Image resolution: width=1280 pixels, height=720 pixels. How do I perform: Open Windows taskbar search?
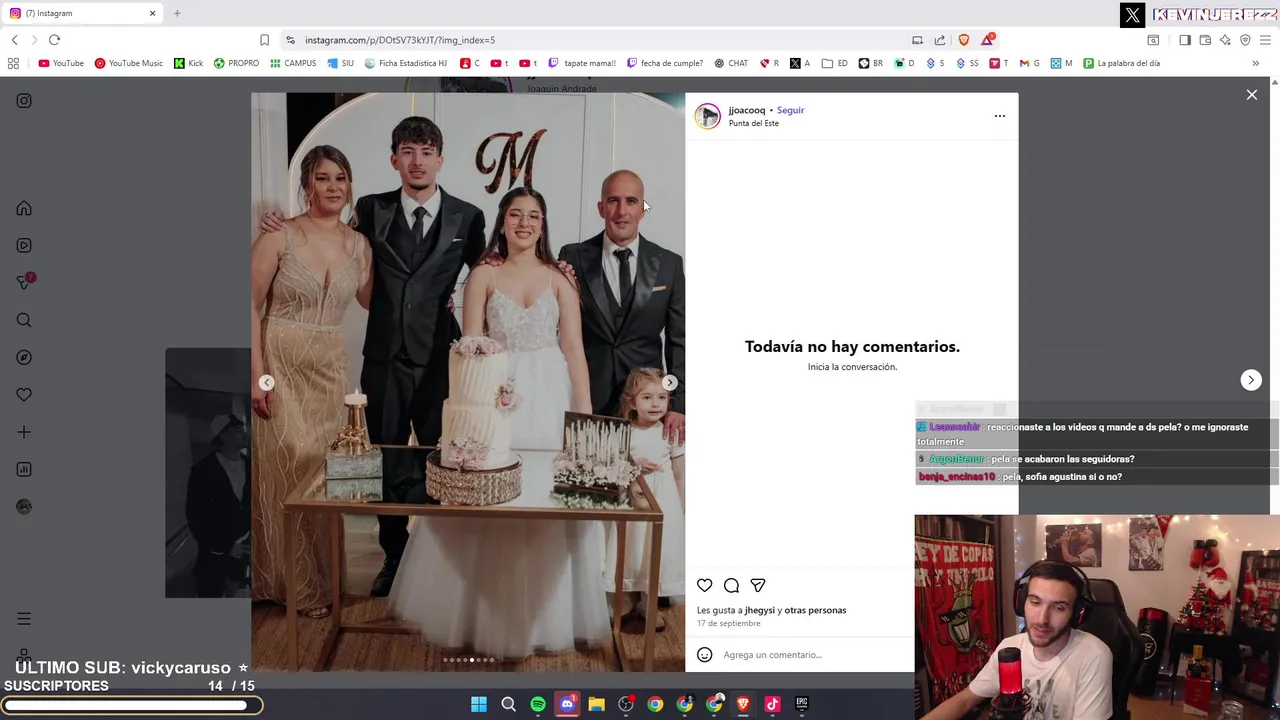tap(508, 704)
